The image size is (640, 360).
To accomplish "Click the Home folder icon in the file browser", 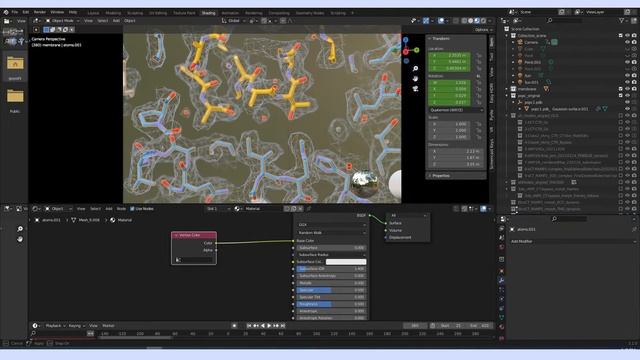I will (15, 63).
